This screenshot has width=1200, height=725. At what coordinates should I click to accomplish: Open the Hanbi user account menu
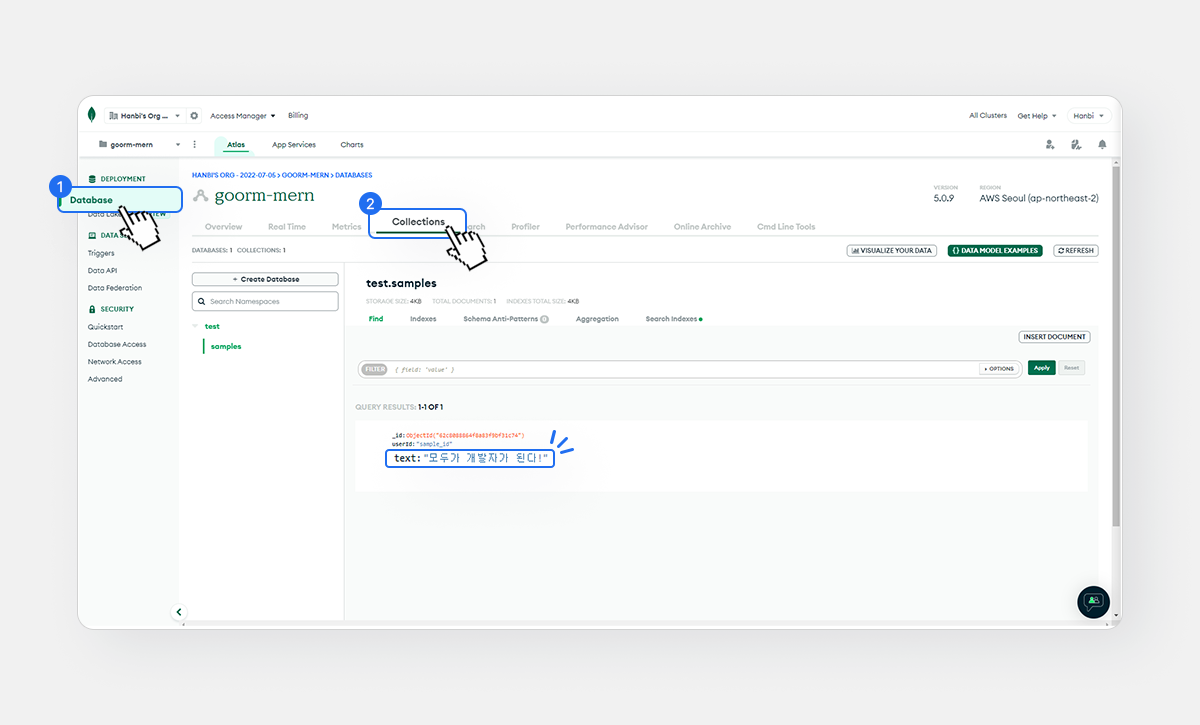point(1088,116)
